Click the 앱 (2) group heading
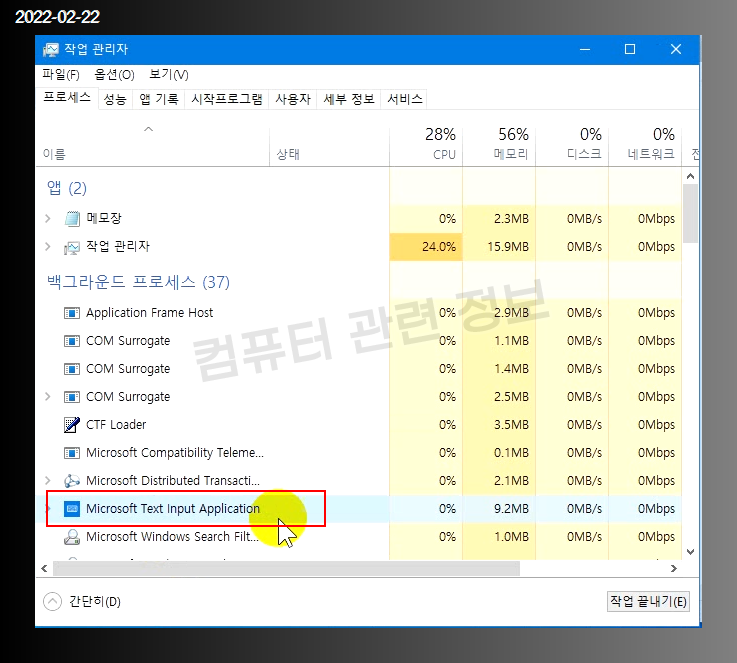The width and height of the screenshot is (737, 663). click(x=67, y=188)
